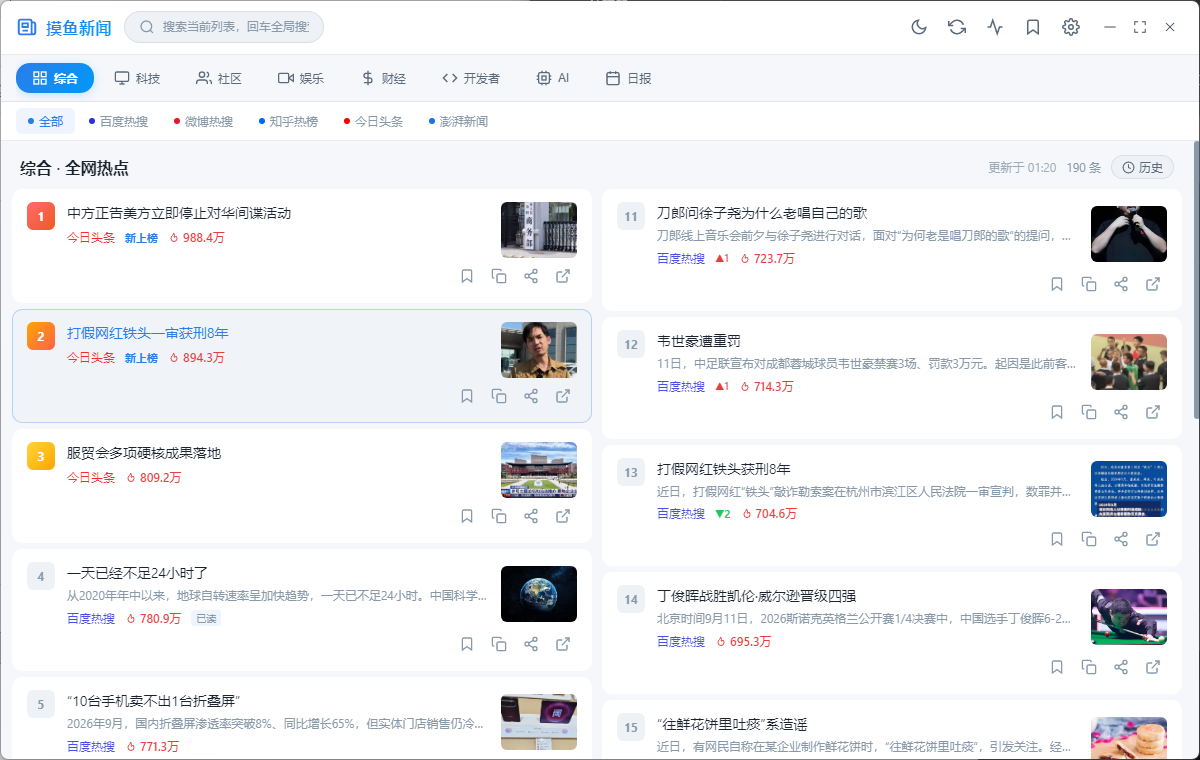This screenshot has height=760, width=1200.
Task: Bookmark 服贸会多项硬核成果落地 item
Action: tap(467, 516)
